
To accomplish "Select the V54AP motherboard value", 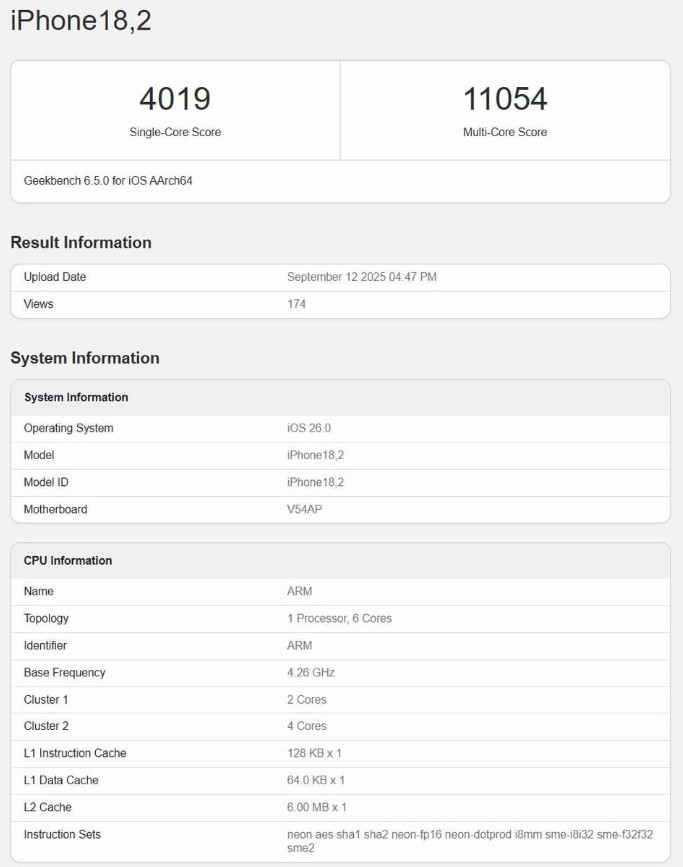I will [304, 509].
